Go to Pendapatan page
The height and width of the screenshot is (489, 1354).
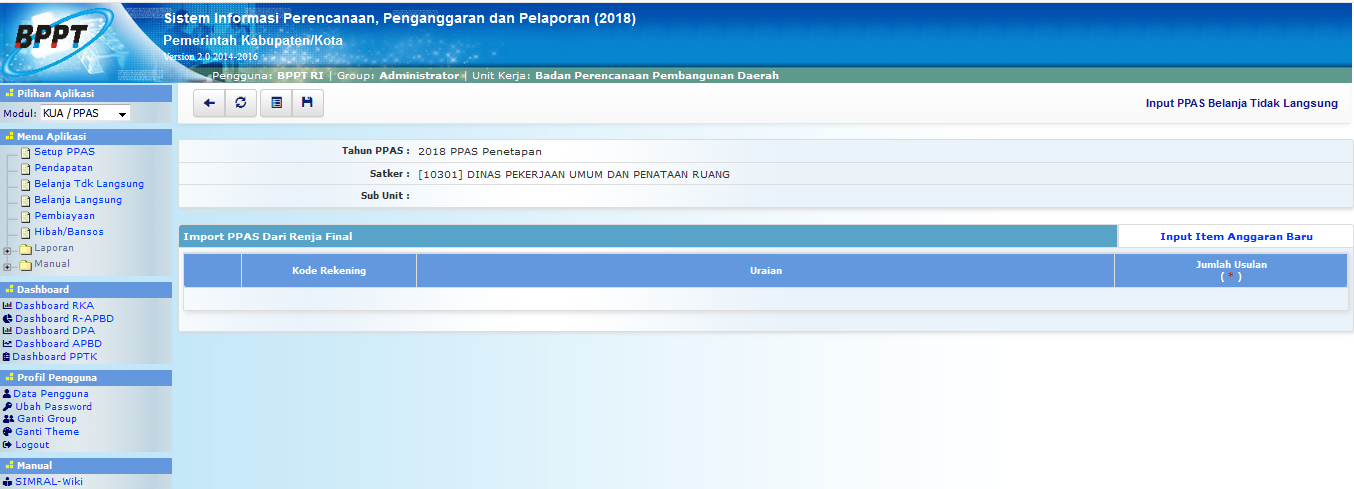pos(63,168)
